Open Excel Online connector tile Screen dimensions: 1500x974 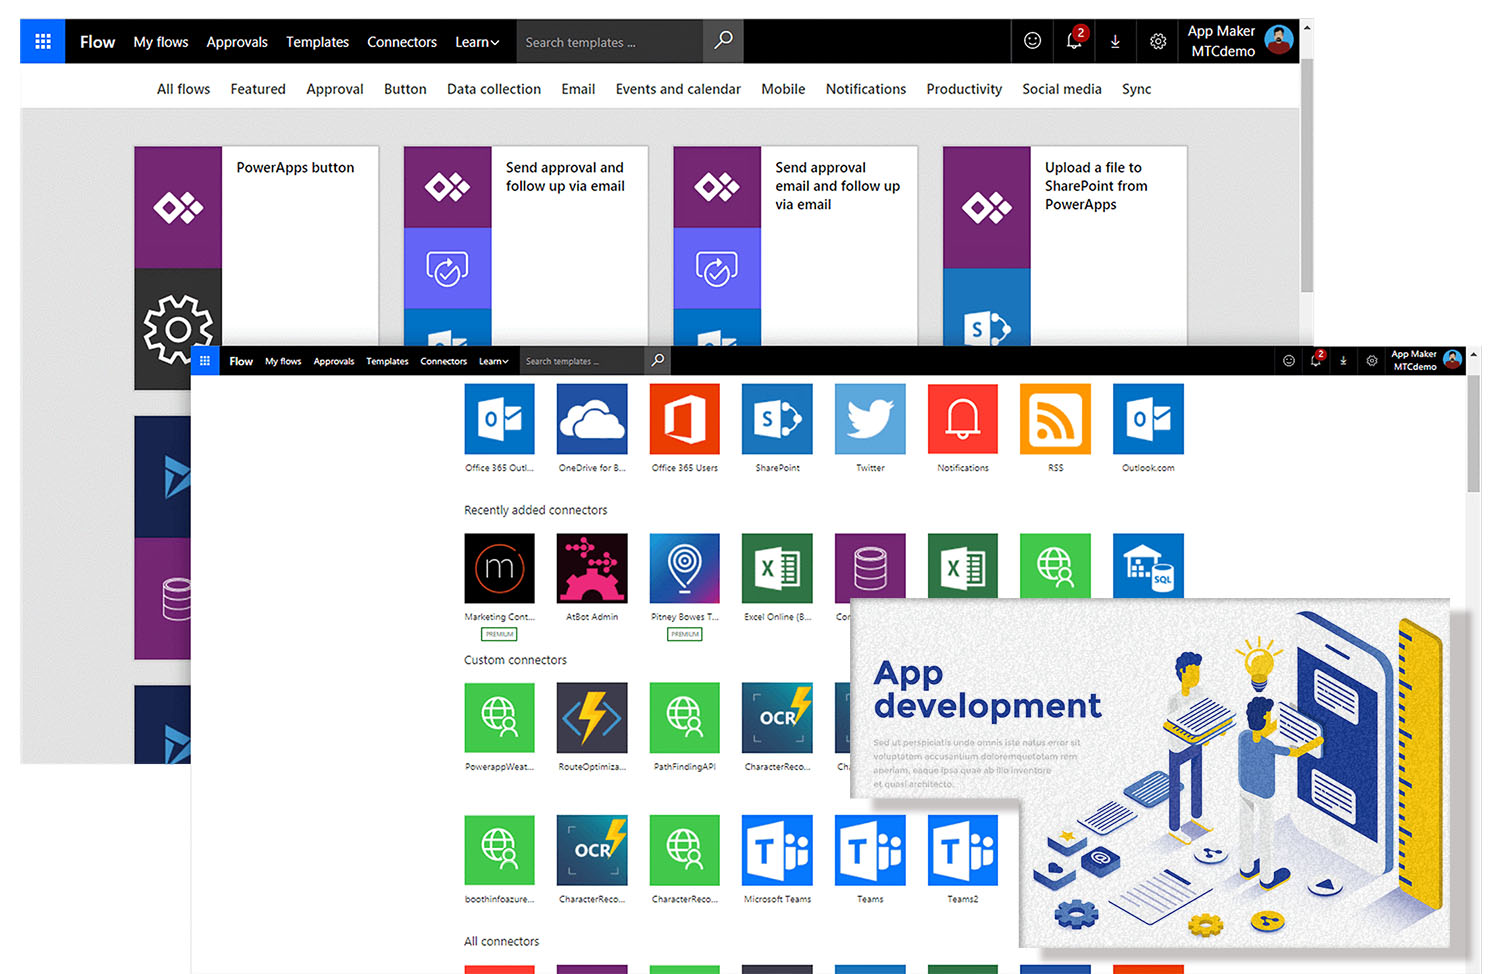coord(777,568)
